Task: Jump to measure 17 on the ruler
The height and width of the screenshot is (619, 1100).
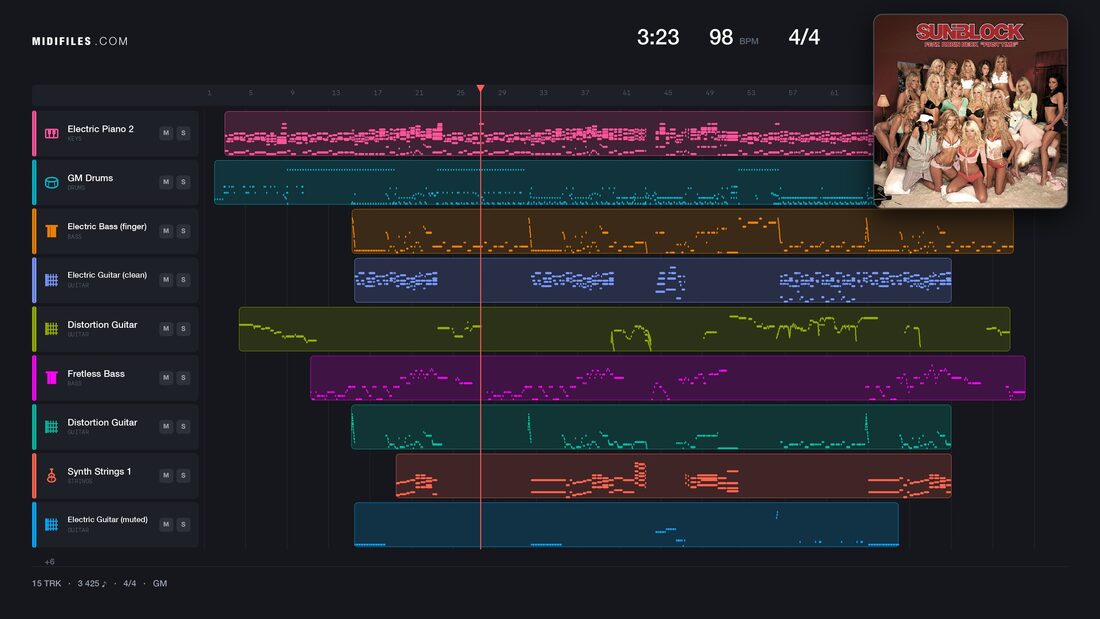Action: coord(377,93)
